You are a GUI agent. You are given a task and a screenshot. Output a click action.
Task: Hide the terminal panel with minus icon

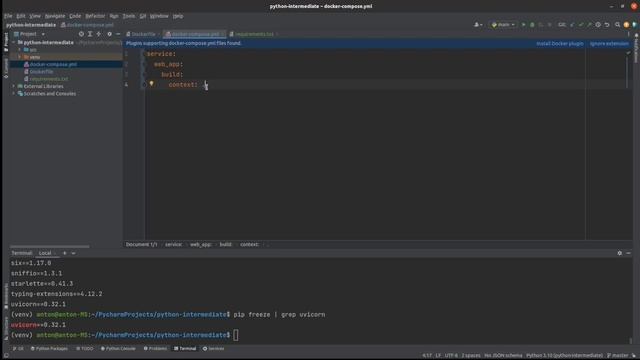tap(629, 253)
